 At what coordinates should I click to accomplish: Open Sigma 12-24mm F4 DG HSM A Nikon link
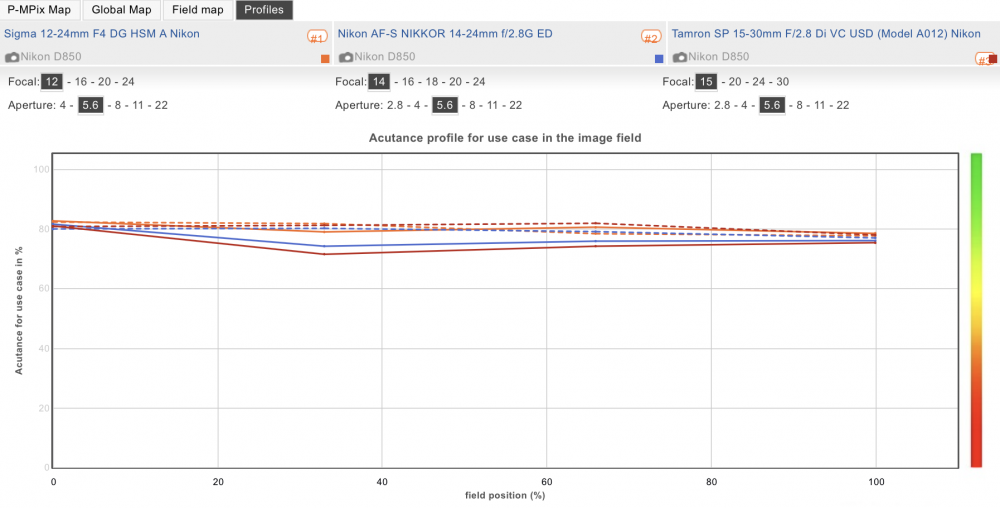pos(102,33)
